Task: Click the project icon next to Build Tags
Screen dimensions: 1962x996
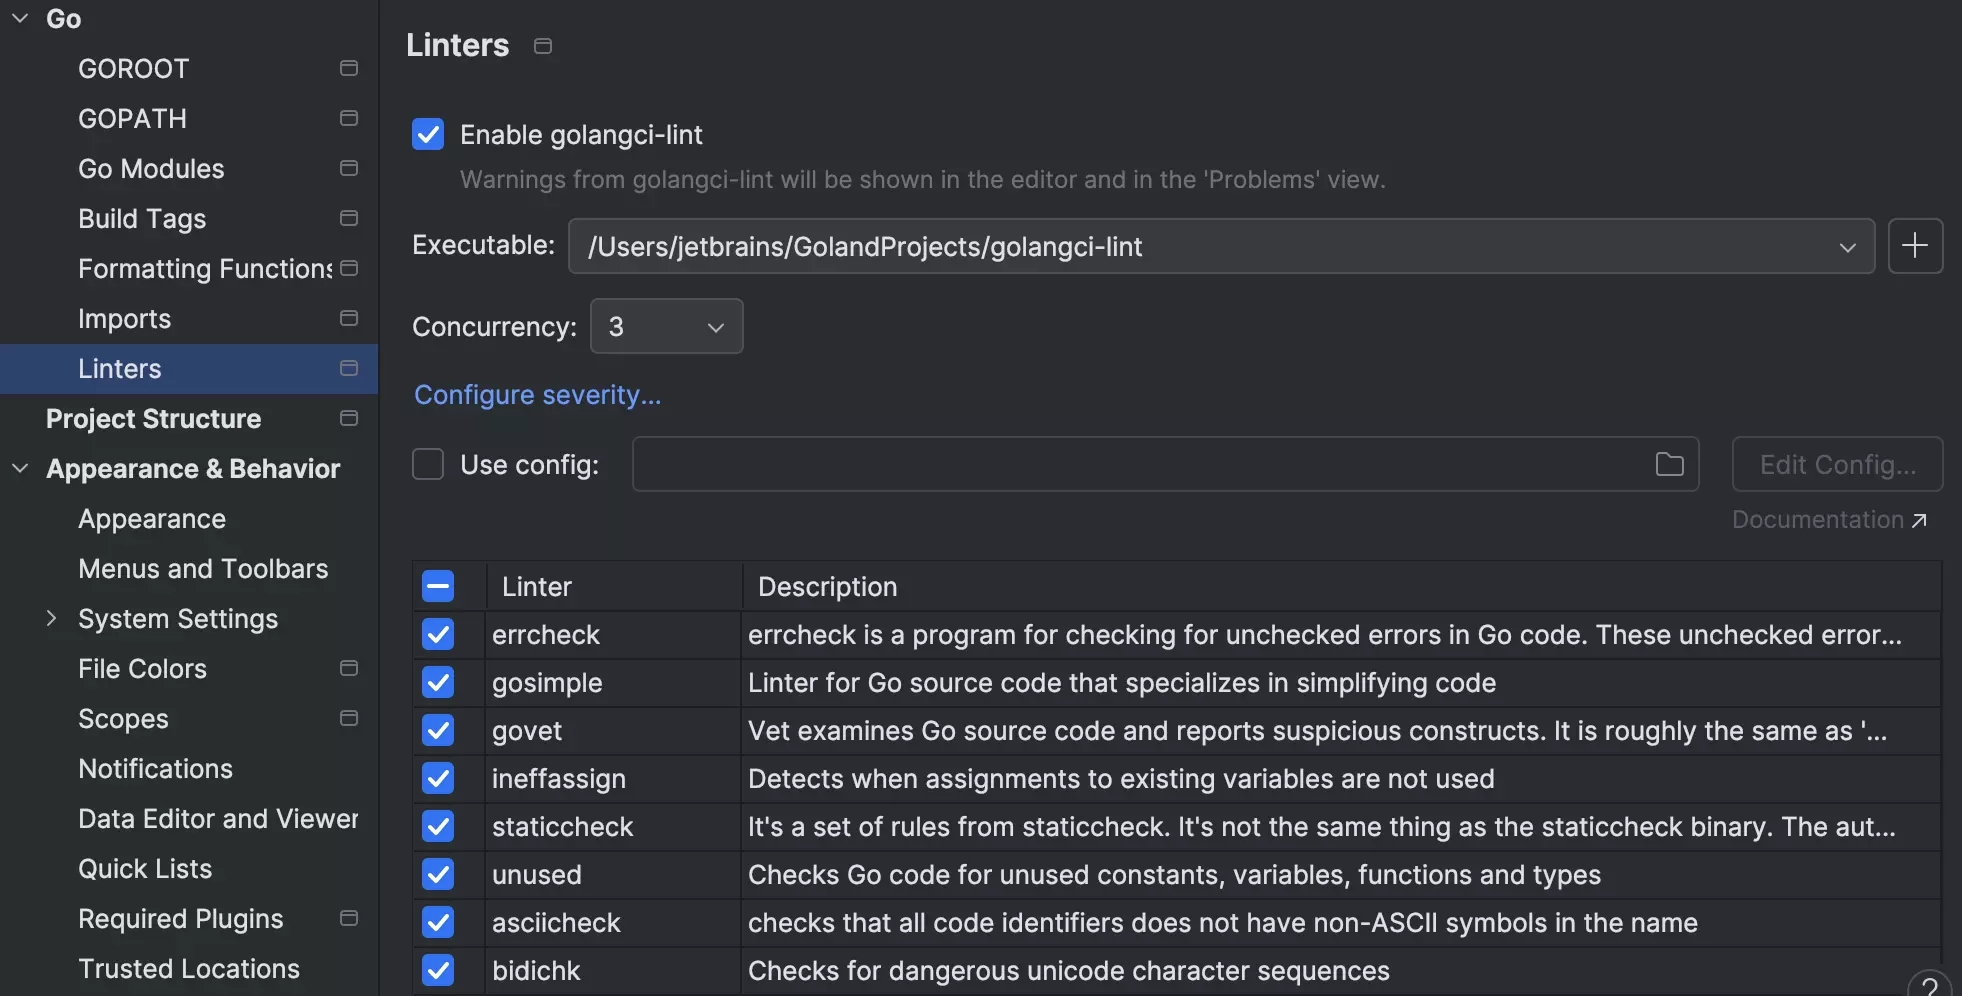Action: click(x=349, y=218)
